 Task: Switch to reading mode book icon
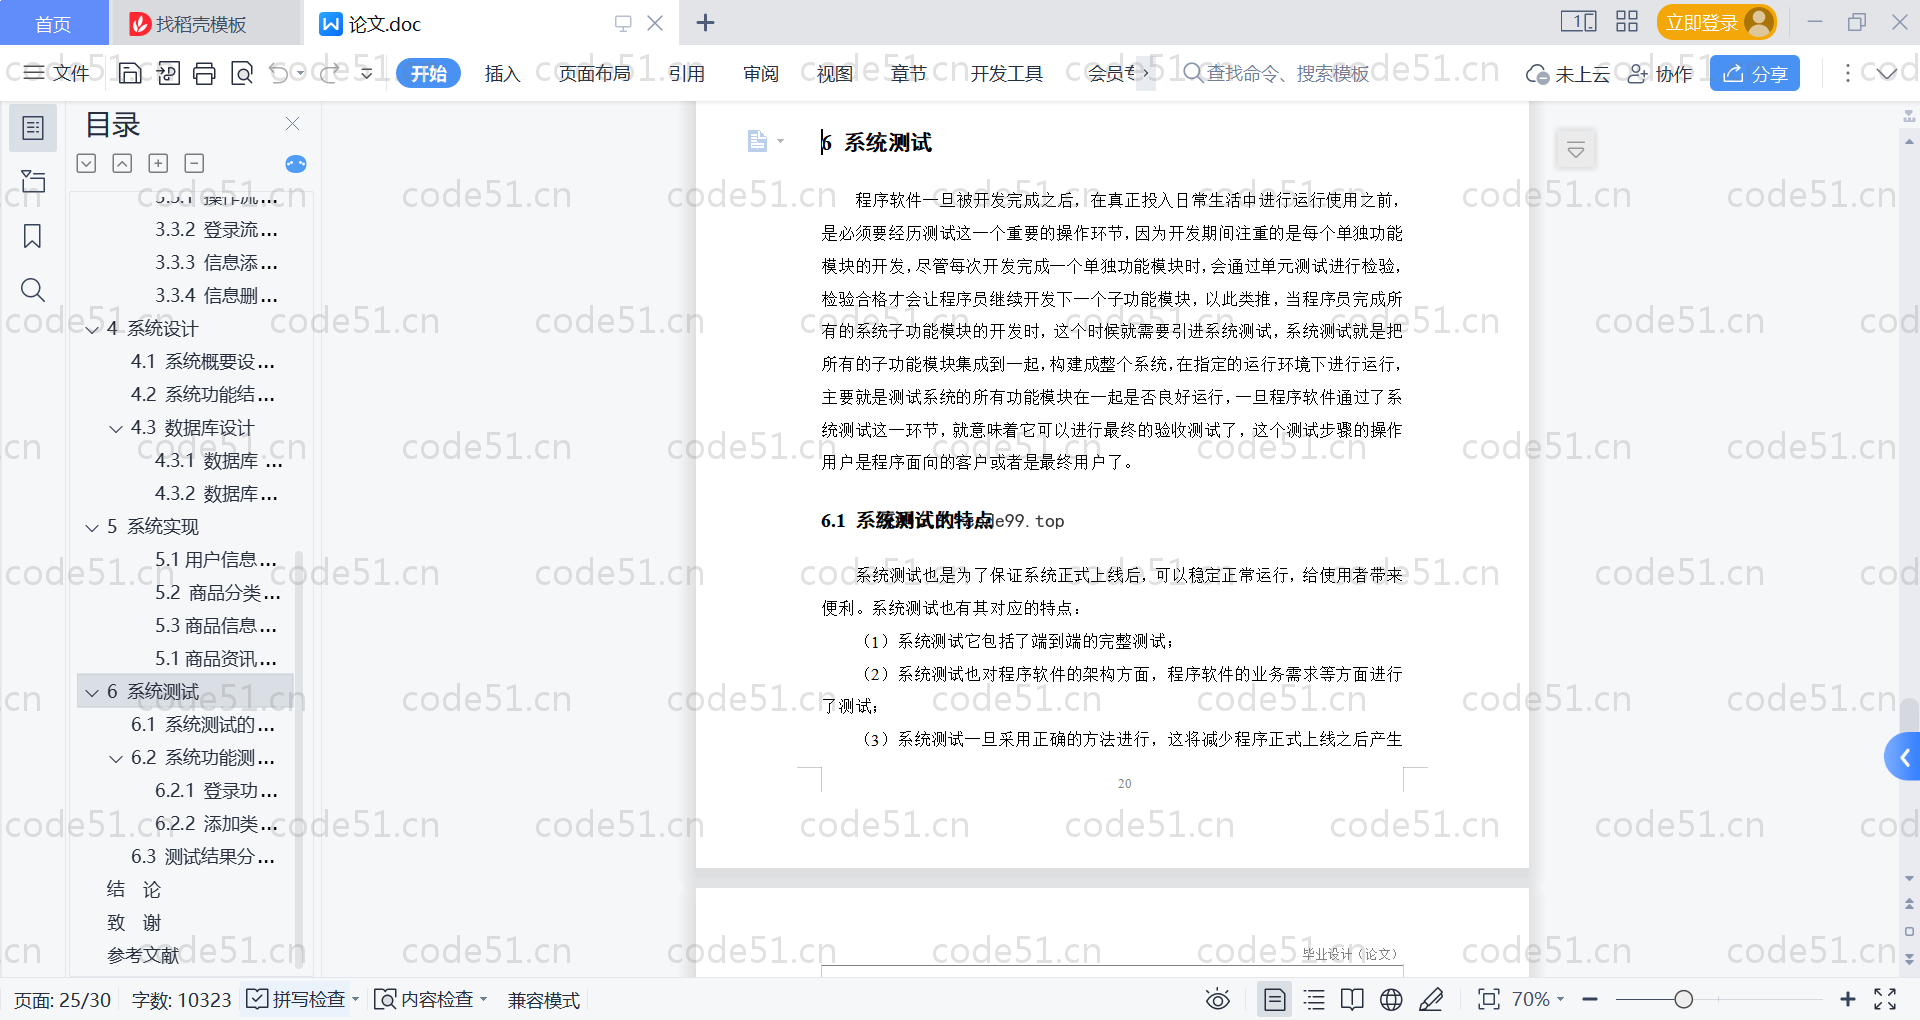pyautogui.click(x=1352, y=999)
